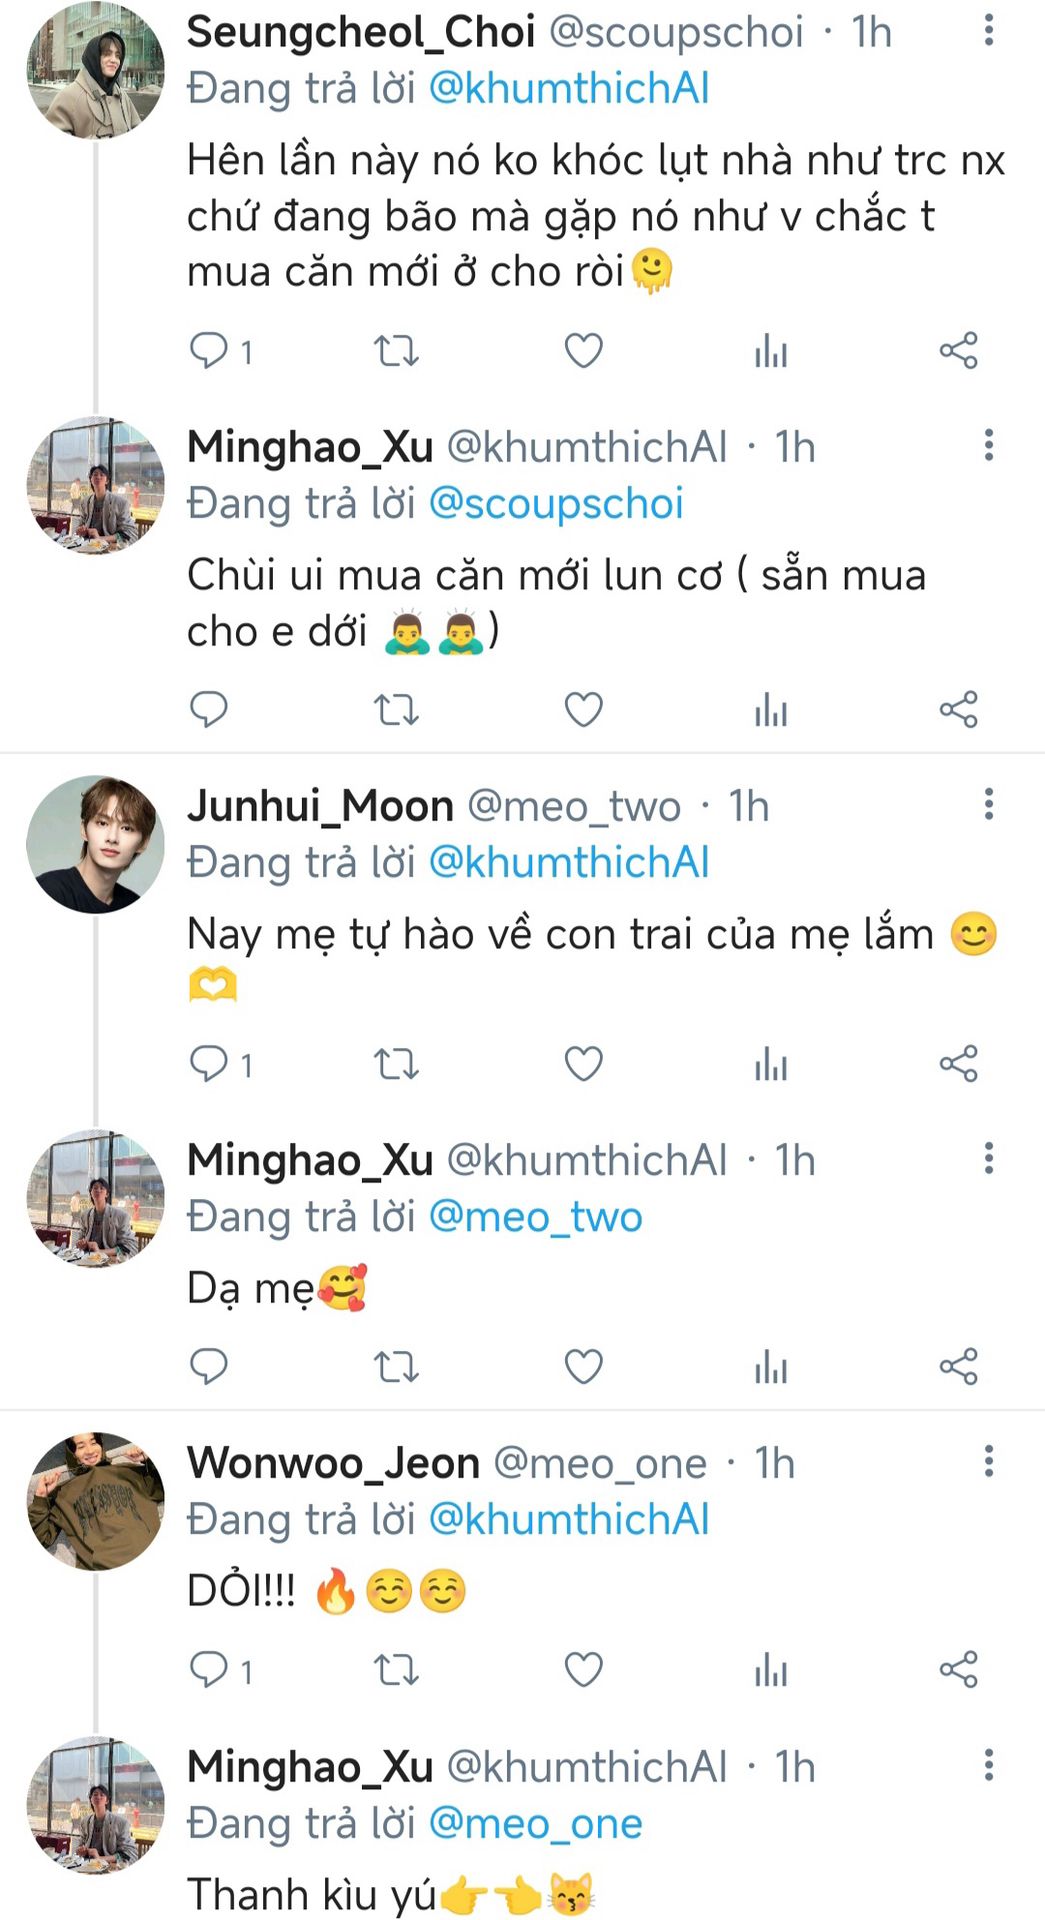The height and width of the screenshot is (1920, 1045).
Task: Share Minghao_Xu's "Dạ mẹ" reply
Action: [958, 1366]
